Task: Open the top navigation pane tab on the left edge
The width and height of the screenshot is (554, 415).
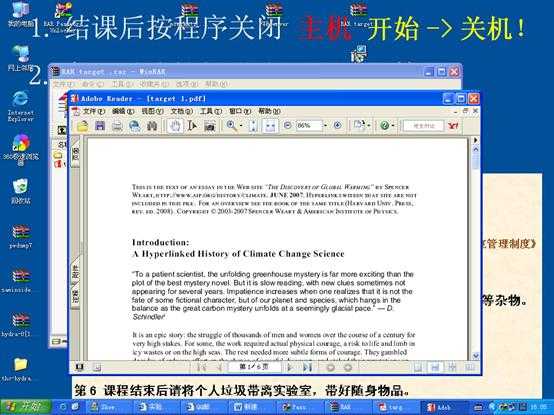Action: click(75, 153)
